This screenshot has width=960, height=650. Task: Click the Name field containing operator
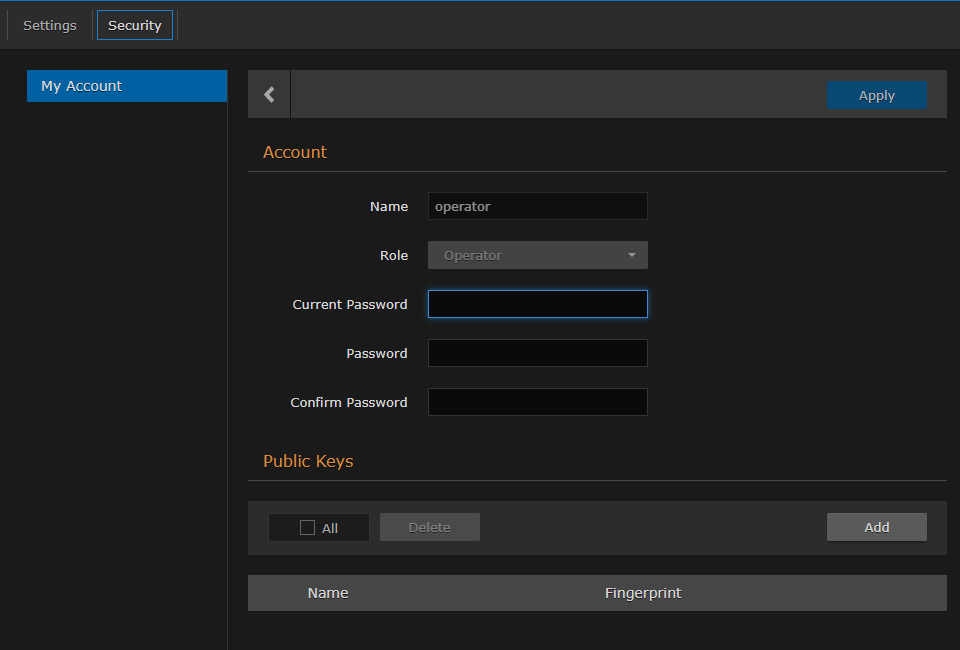(537, 206)
